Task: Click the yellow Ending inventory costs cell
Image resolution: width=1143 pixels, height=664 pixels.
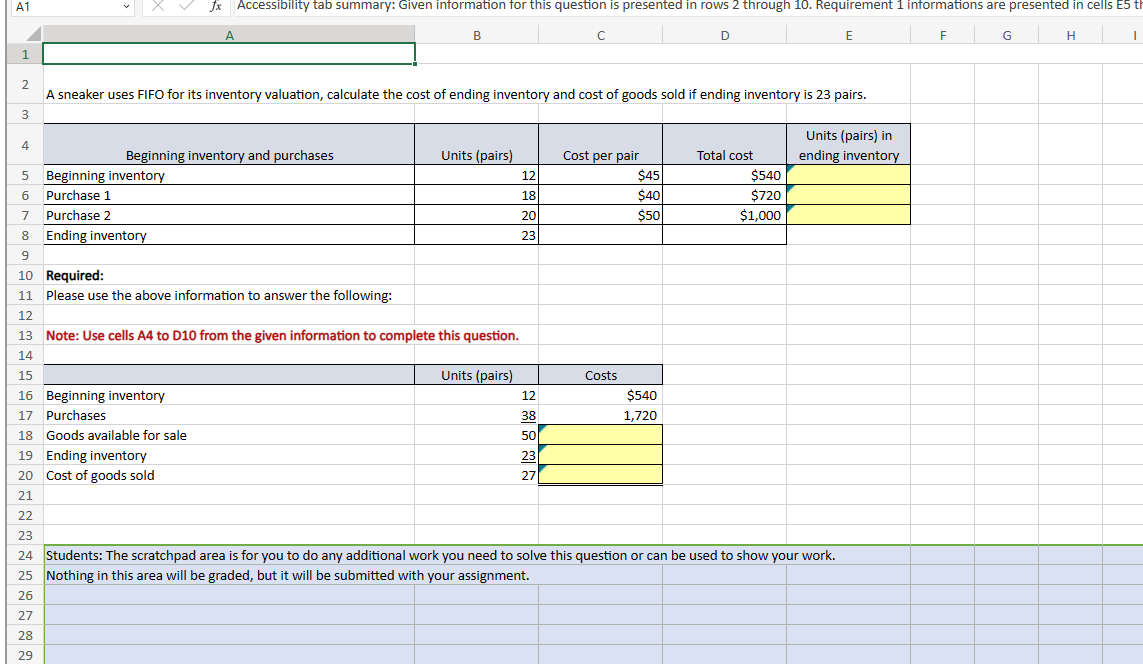Action: [600, 455]
